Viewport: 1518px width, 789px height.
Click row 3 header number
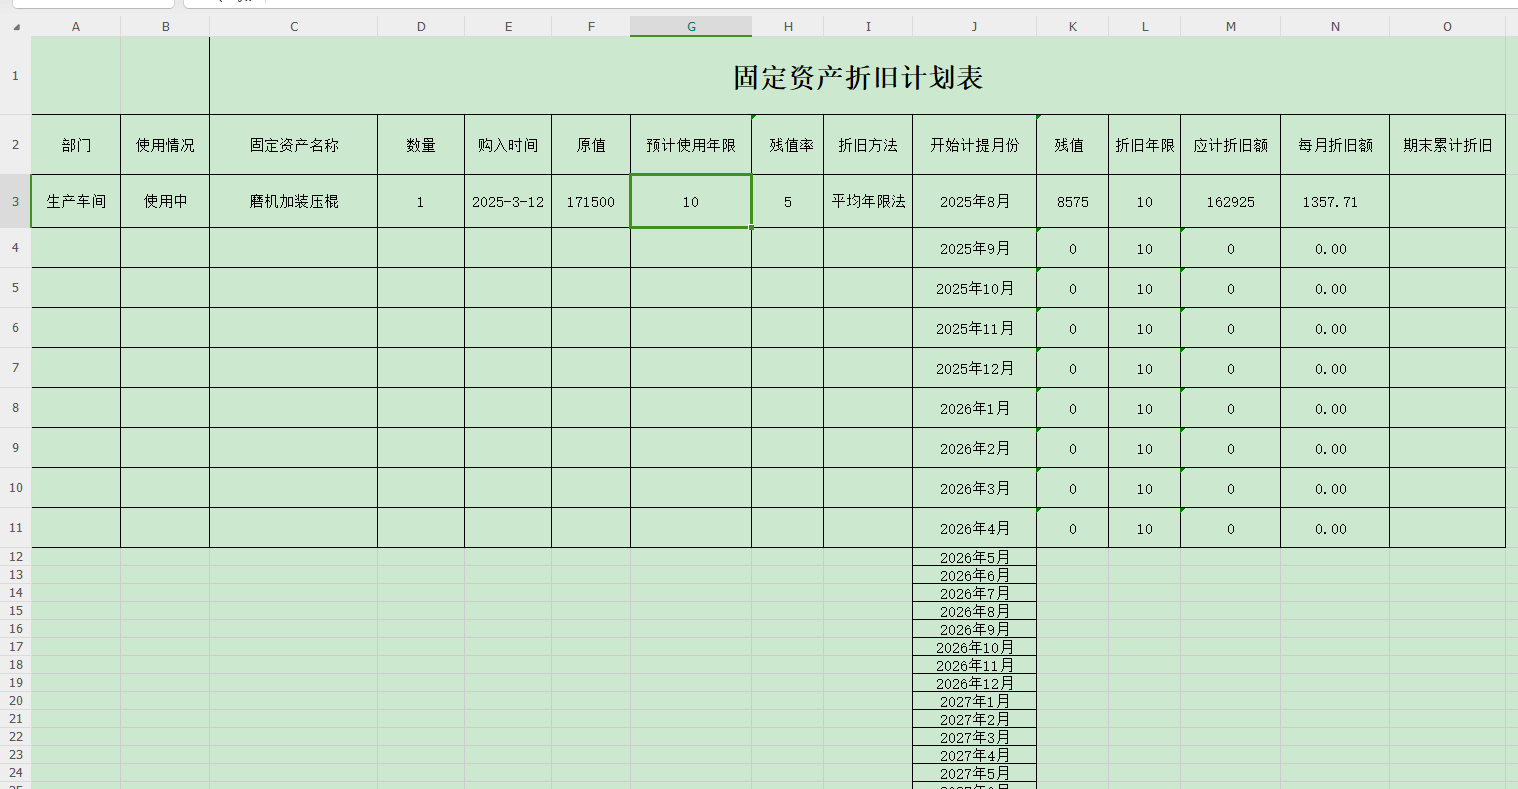pos(16,201)
